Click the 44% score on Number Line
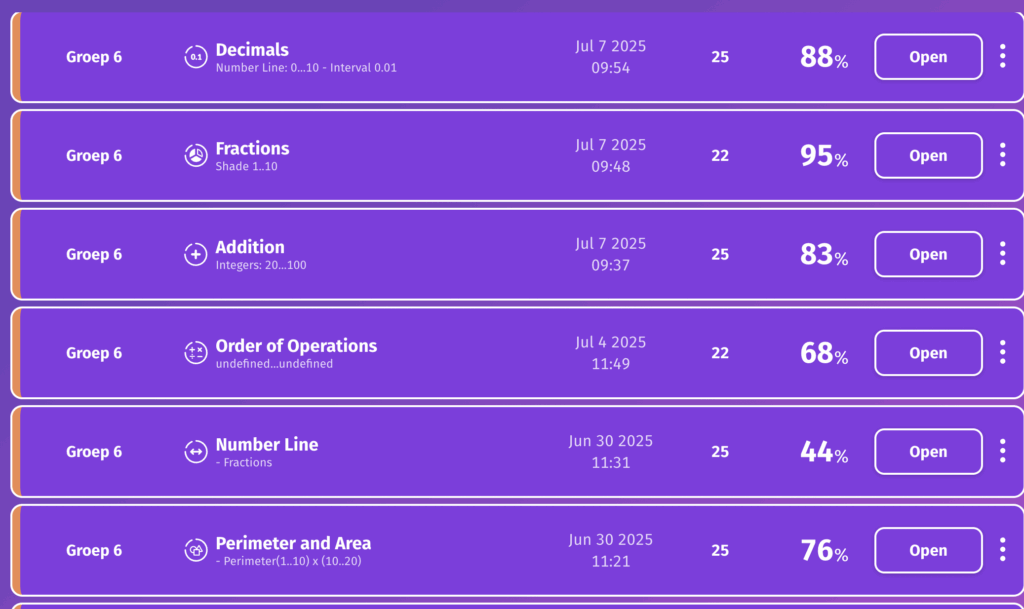This screenshot has width=1024, height=609. click(x=824, y=453)
